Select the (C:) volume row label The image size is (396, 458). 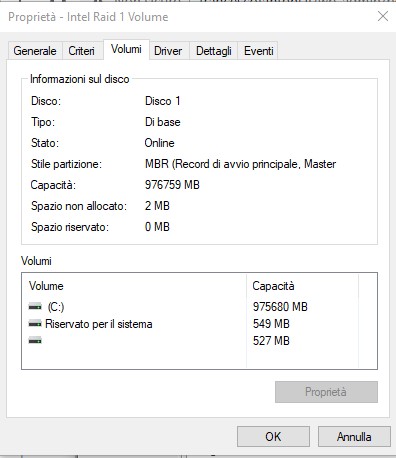coord(56,307)
